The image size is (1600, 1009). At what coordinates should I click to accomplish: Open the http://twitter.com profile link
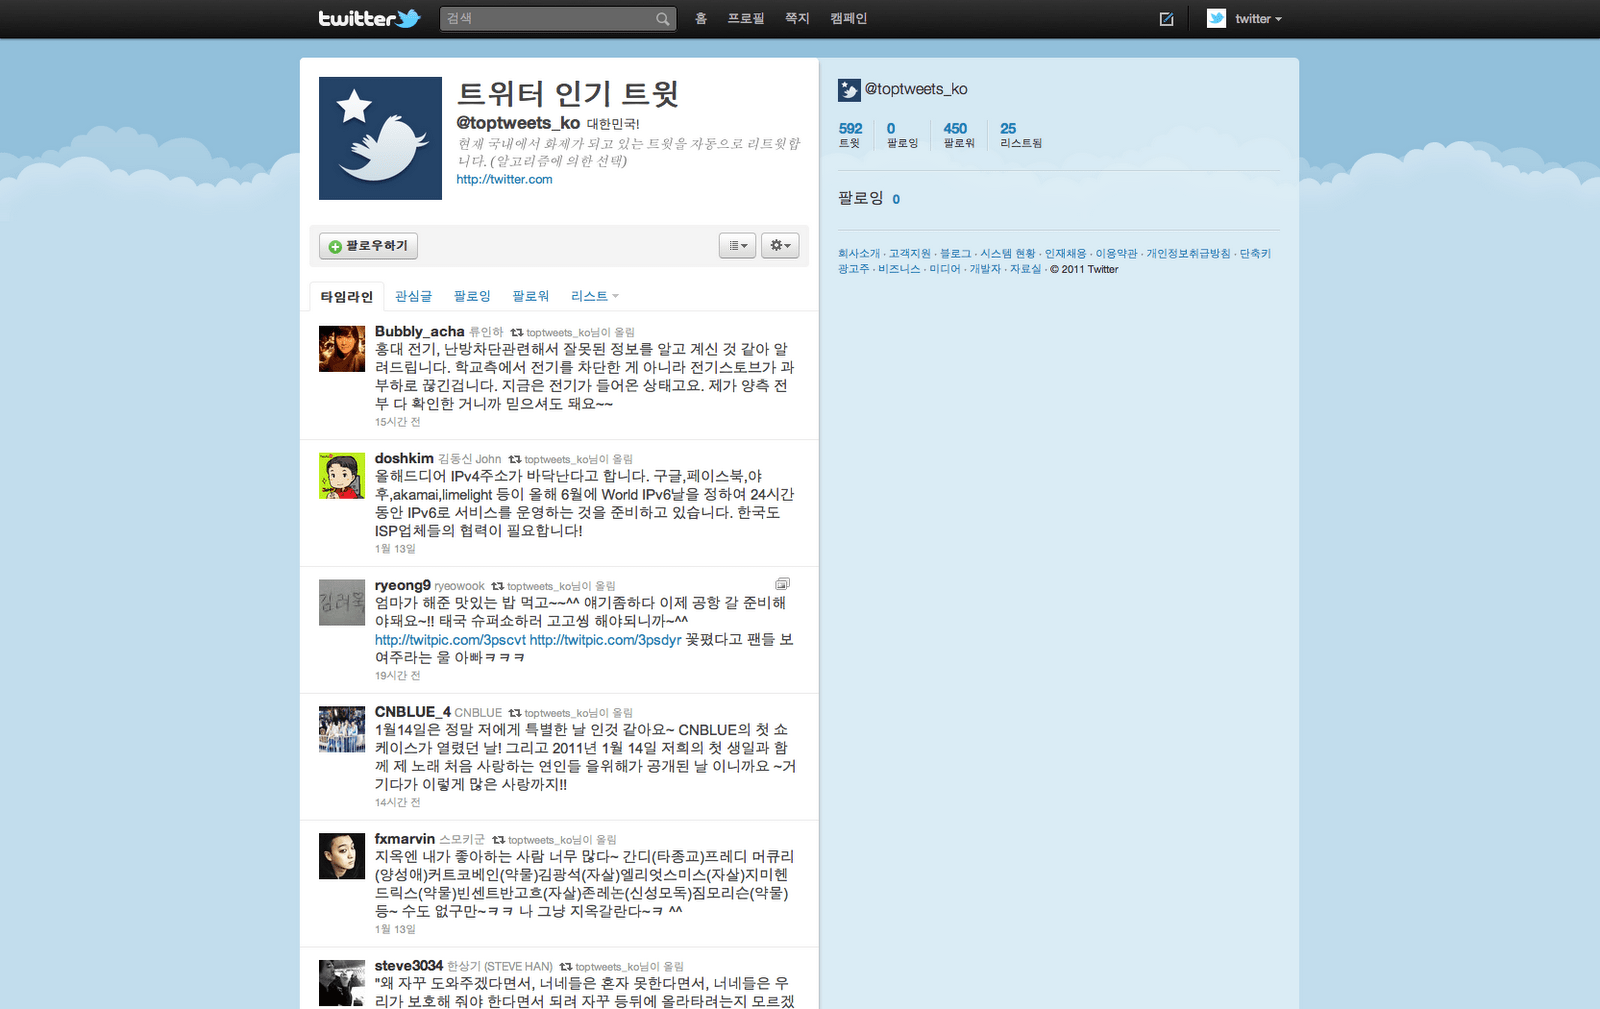coord(504,179)
